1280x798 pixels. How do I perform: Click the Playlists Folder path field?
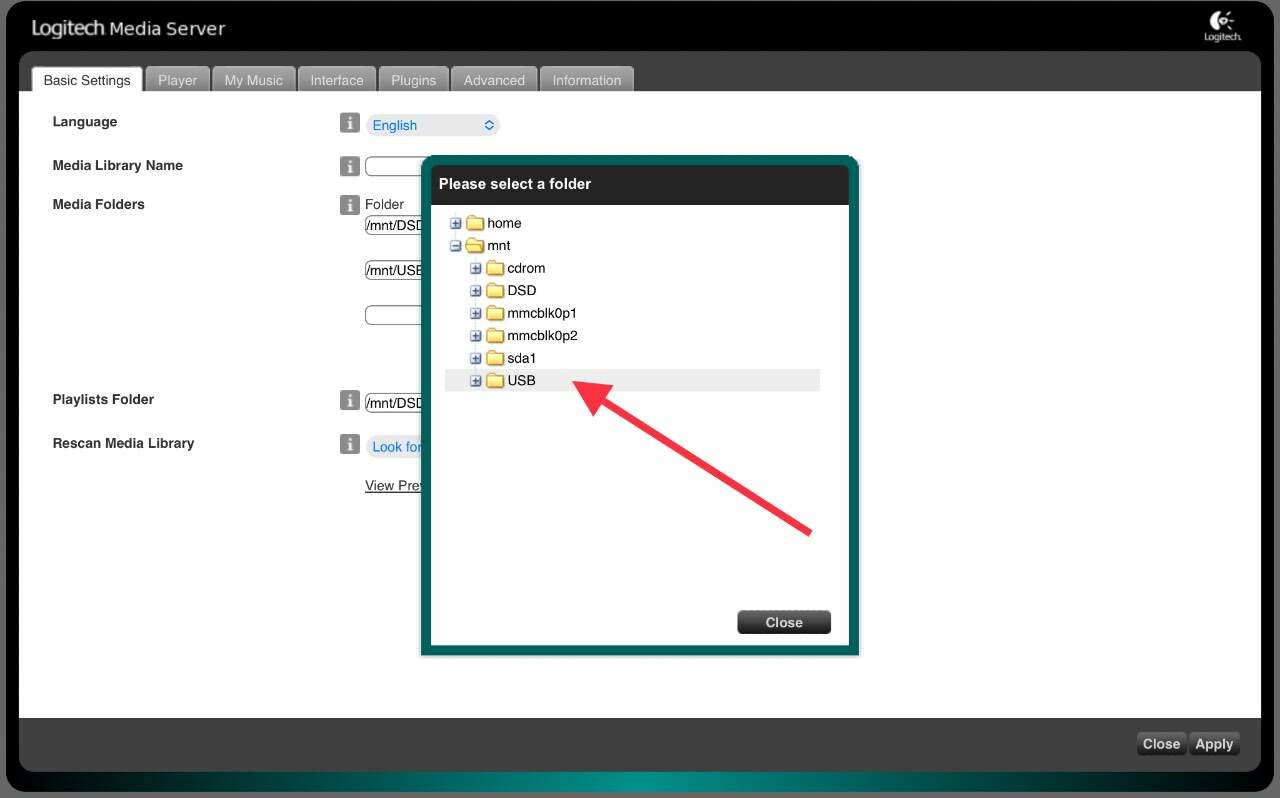[394, 403]
